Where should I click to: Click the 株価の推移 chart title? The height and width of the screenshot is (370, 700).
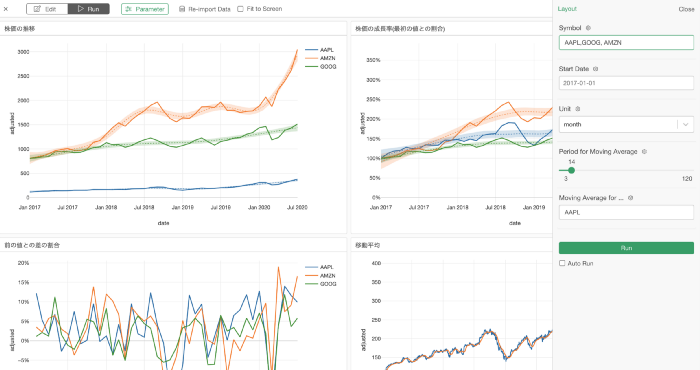tap(20, 29)
